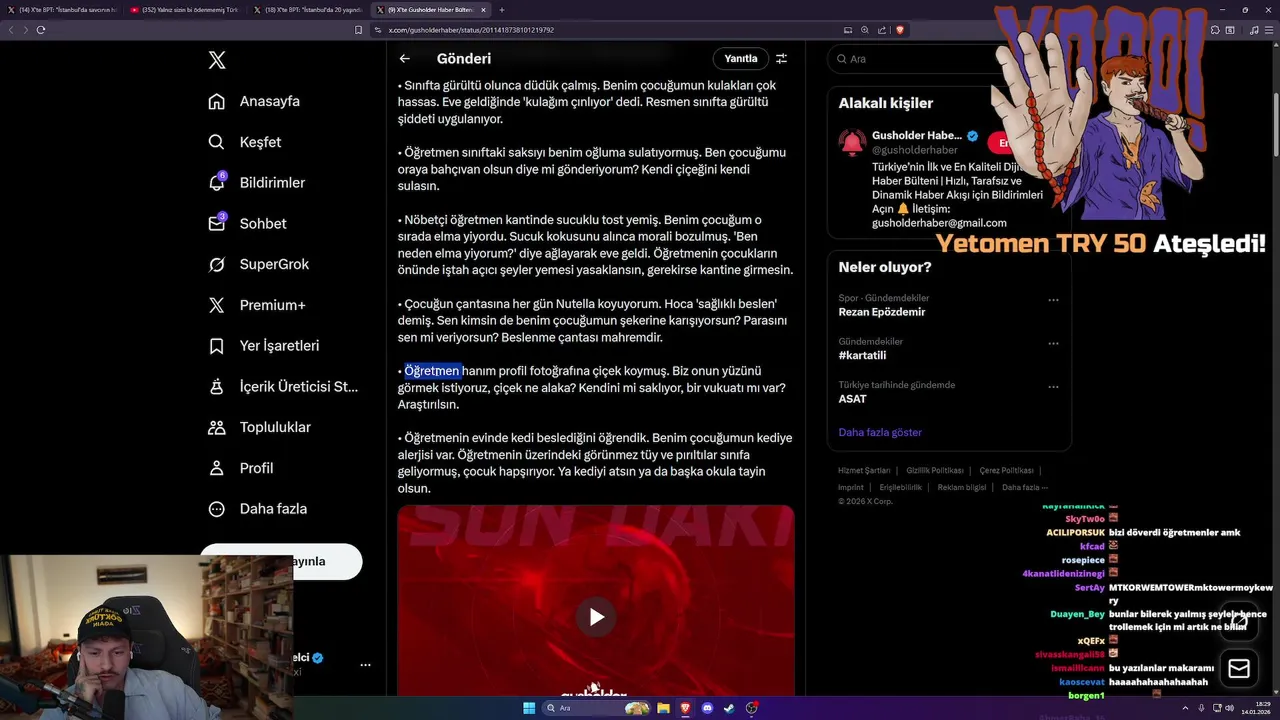Open File Explorer from taskbar
1280x720 pixels.
pos(663,708)
